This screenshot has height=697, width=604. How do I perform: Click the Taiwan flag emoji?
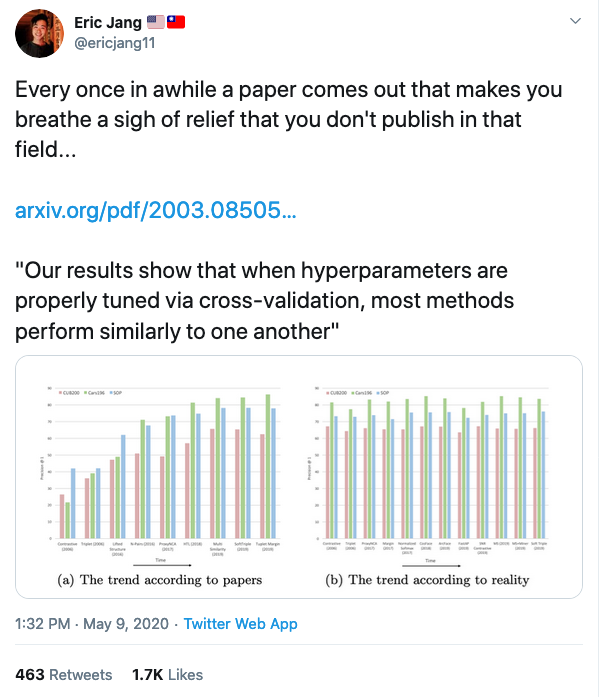coord(177,22)
